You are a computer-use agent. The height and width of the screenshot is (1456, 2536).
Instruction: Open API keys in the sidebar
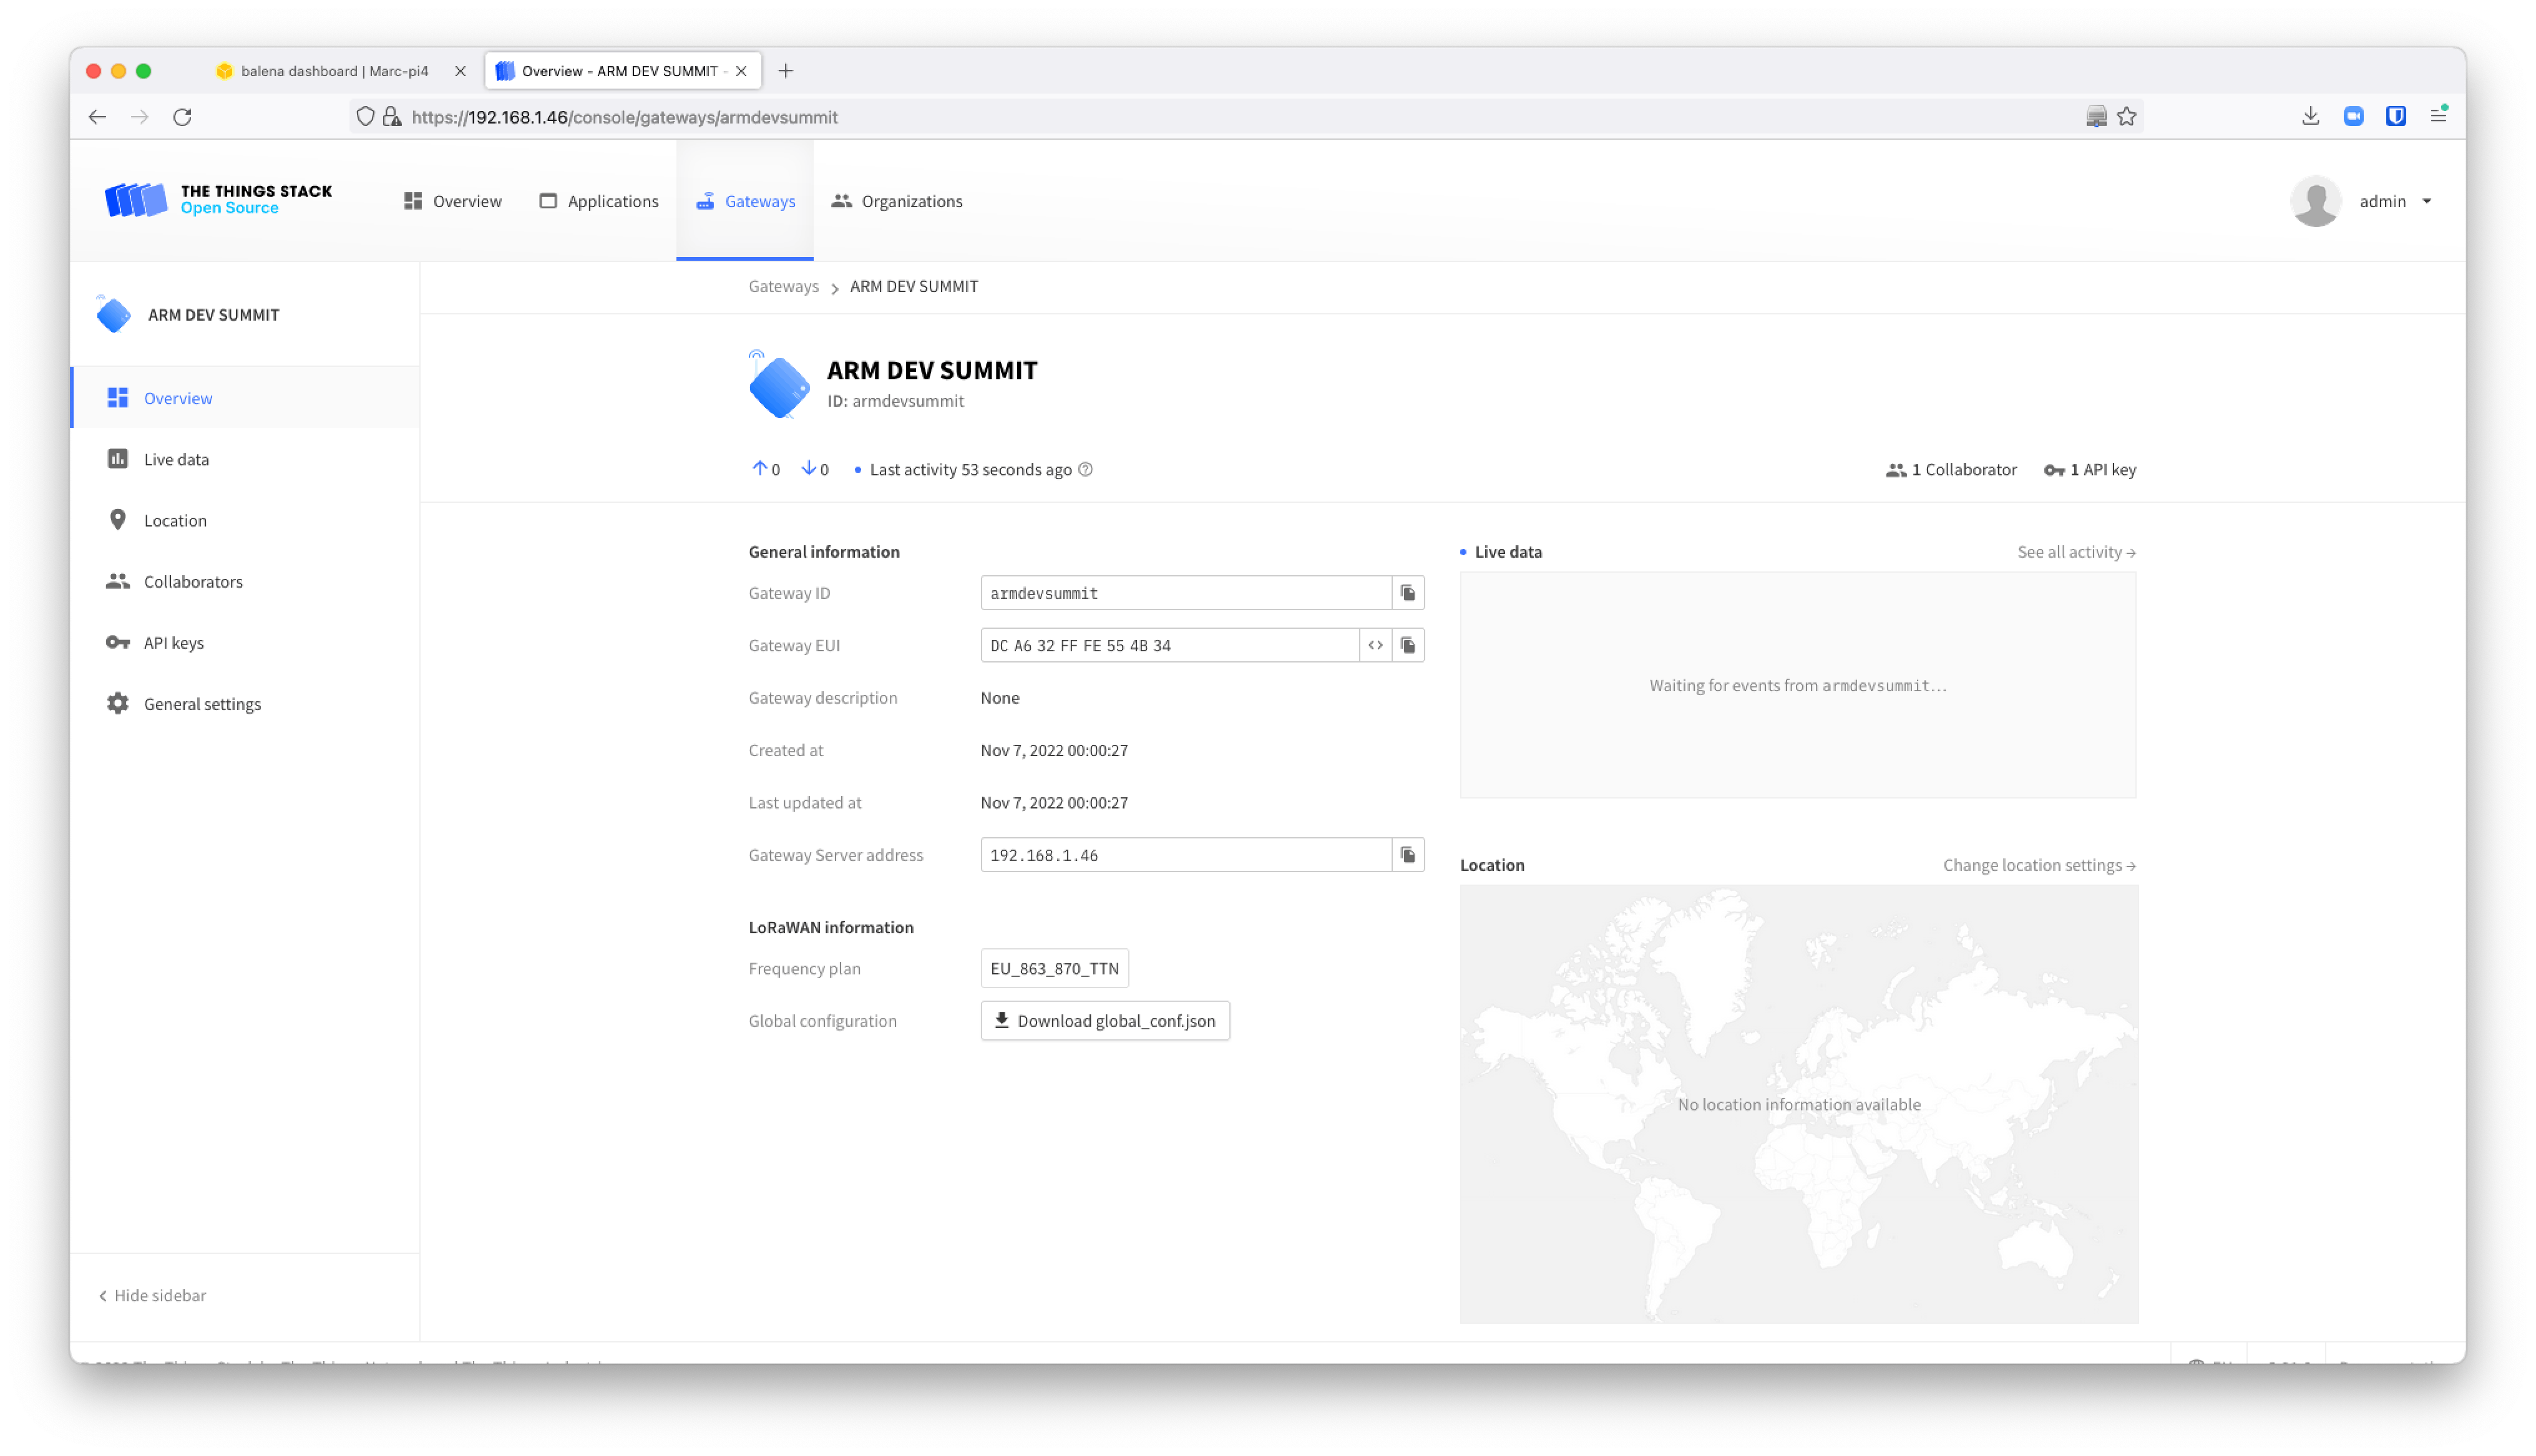(245, 642)
